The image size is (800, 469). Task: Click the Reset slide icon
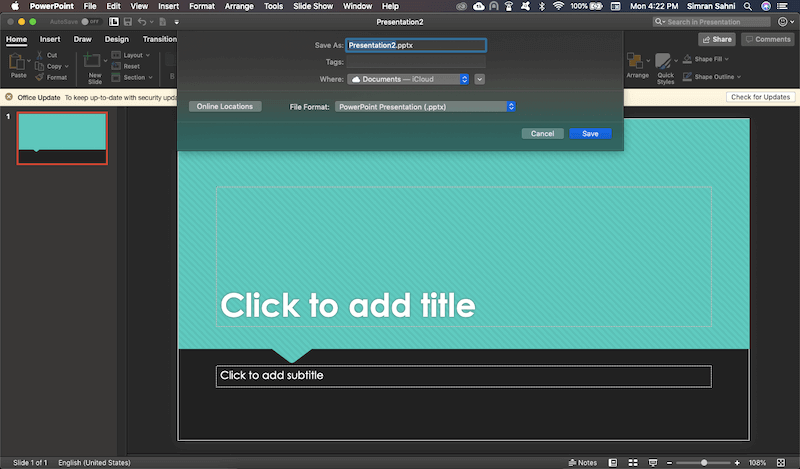(x=116, y=66)
